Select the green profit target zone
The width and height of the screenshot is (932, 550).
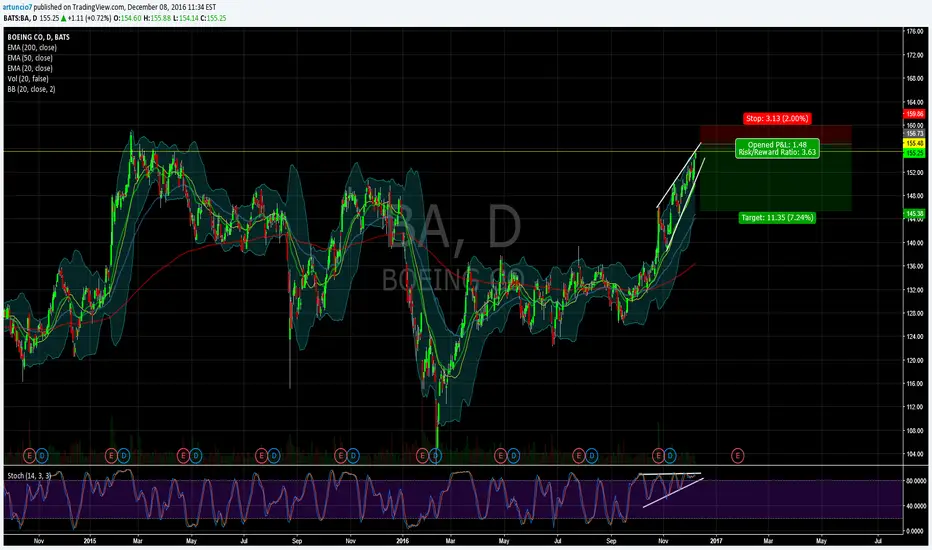tap(776, 178)
